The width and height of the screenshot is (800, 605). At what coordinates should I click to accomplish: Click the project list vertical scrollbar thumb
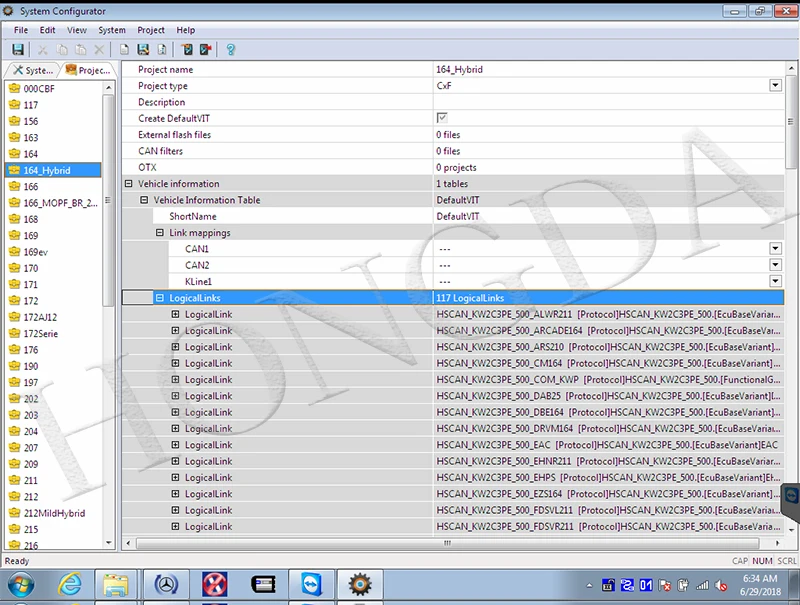[x=108, y=200]
